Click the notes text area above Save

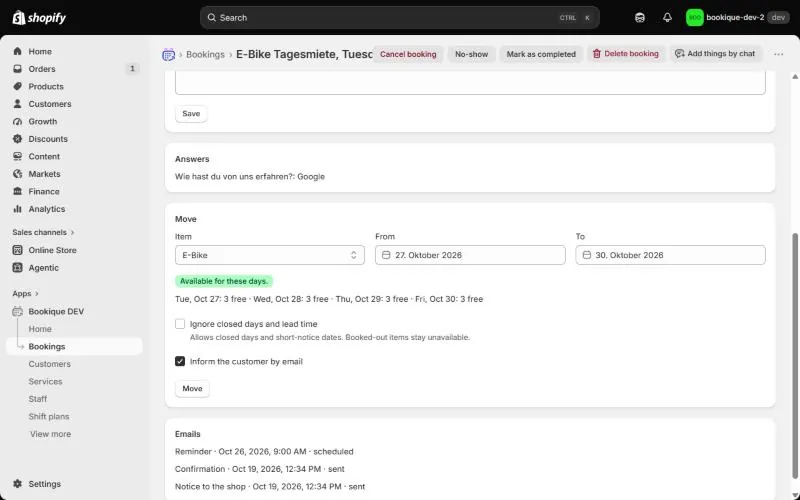pyautogui.click(x=470, y=83)
